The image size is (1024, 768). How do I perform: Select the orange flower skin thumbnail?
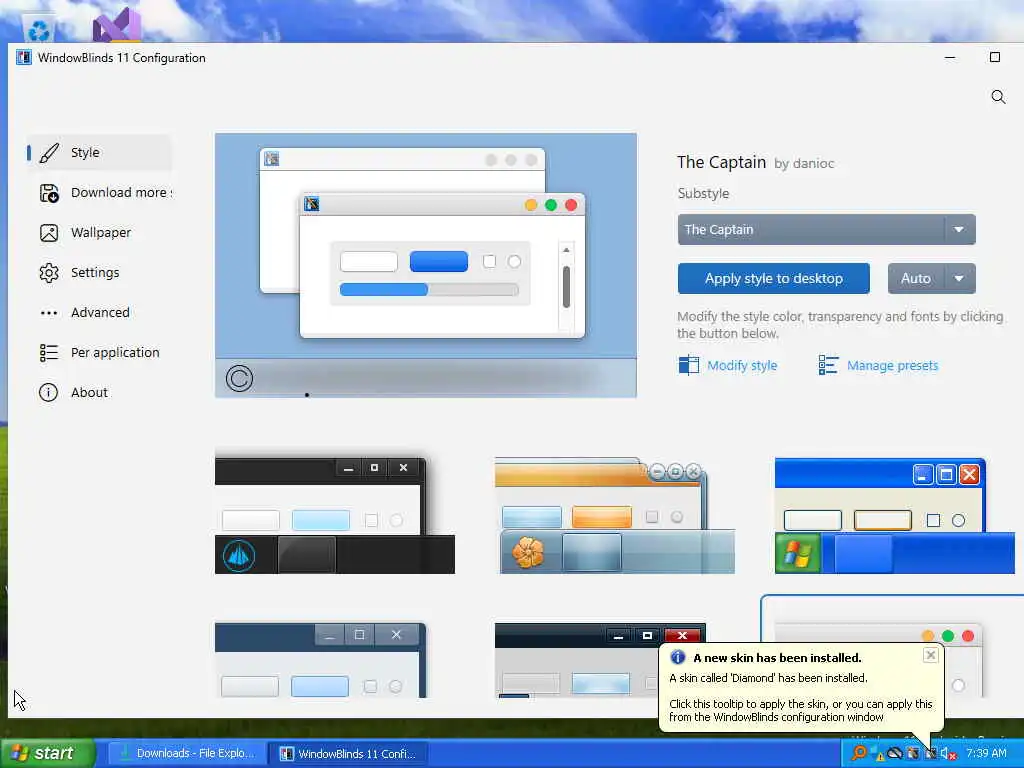pos(615,515)
